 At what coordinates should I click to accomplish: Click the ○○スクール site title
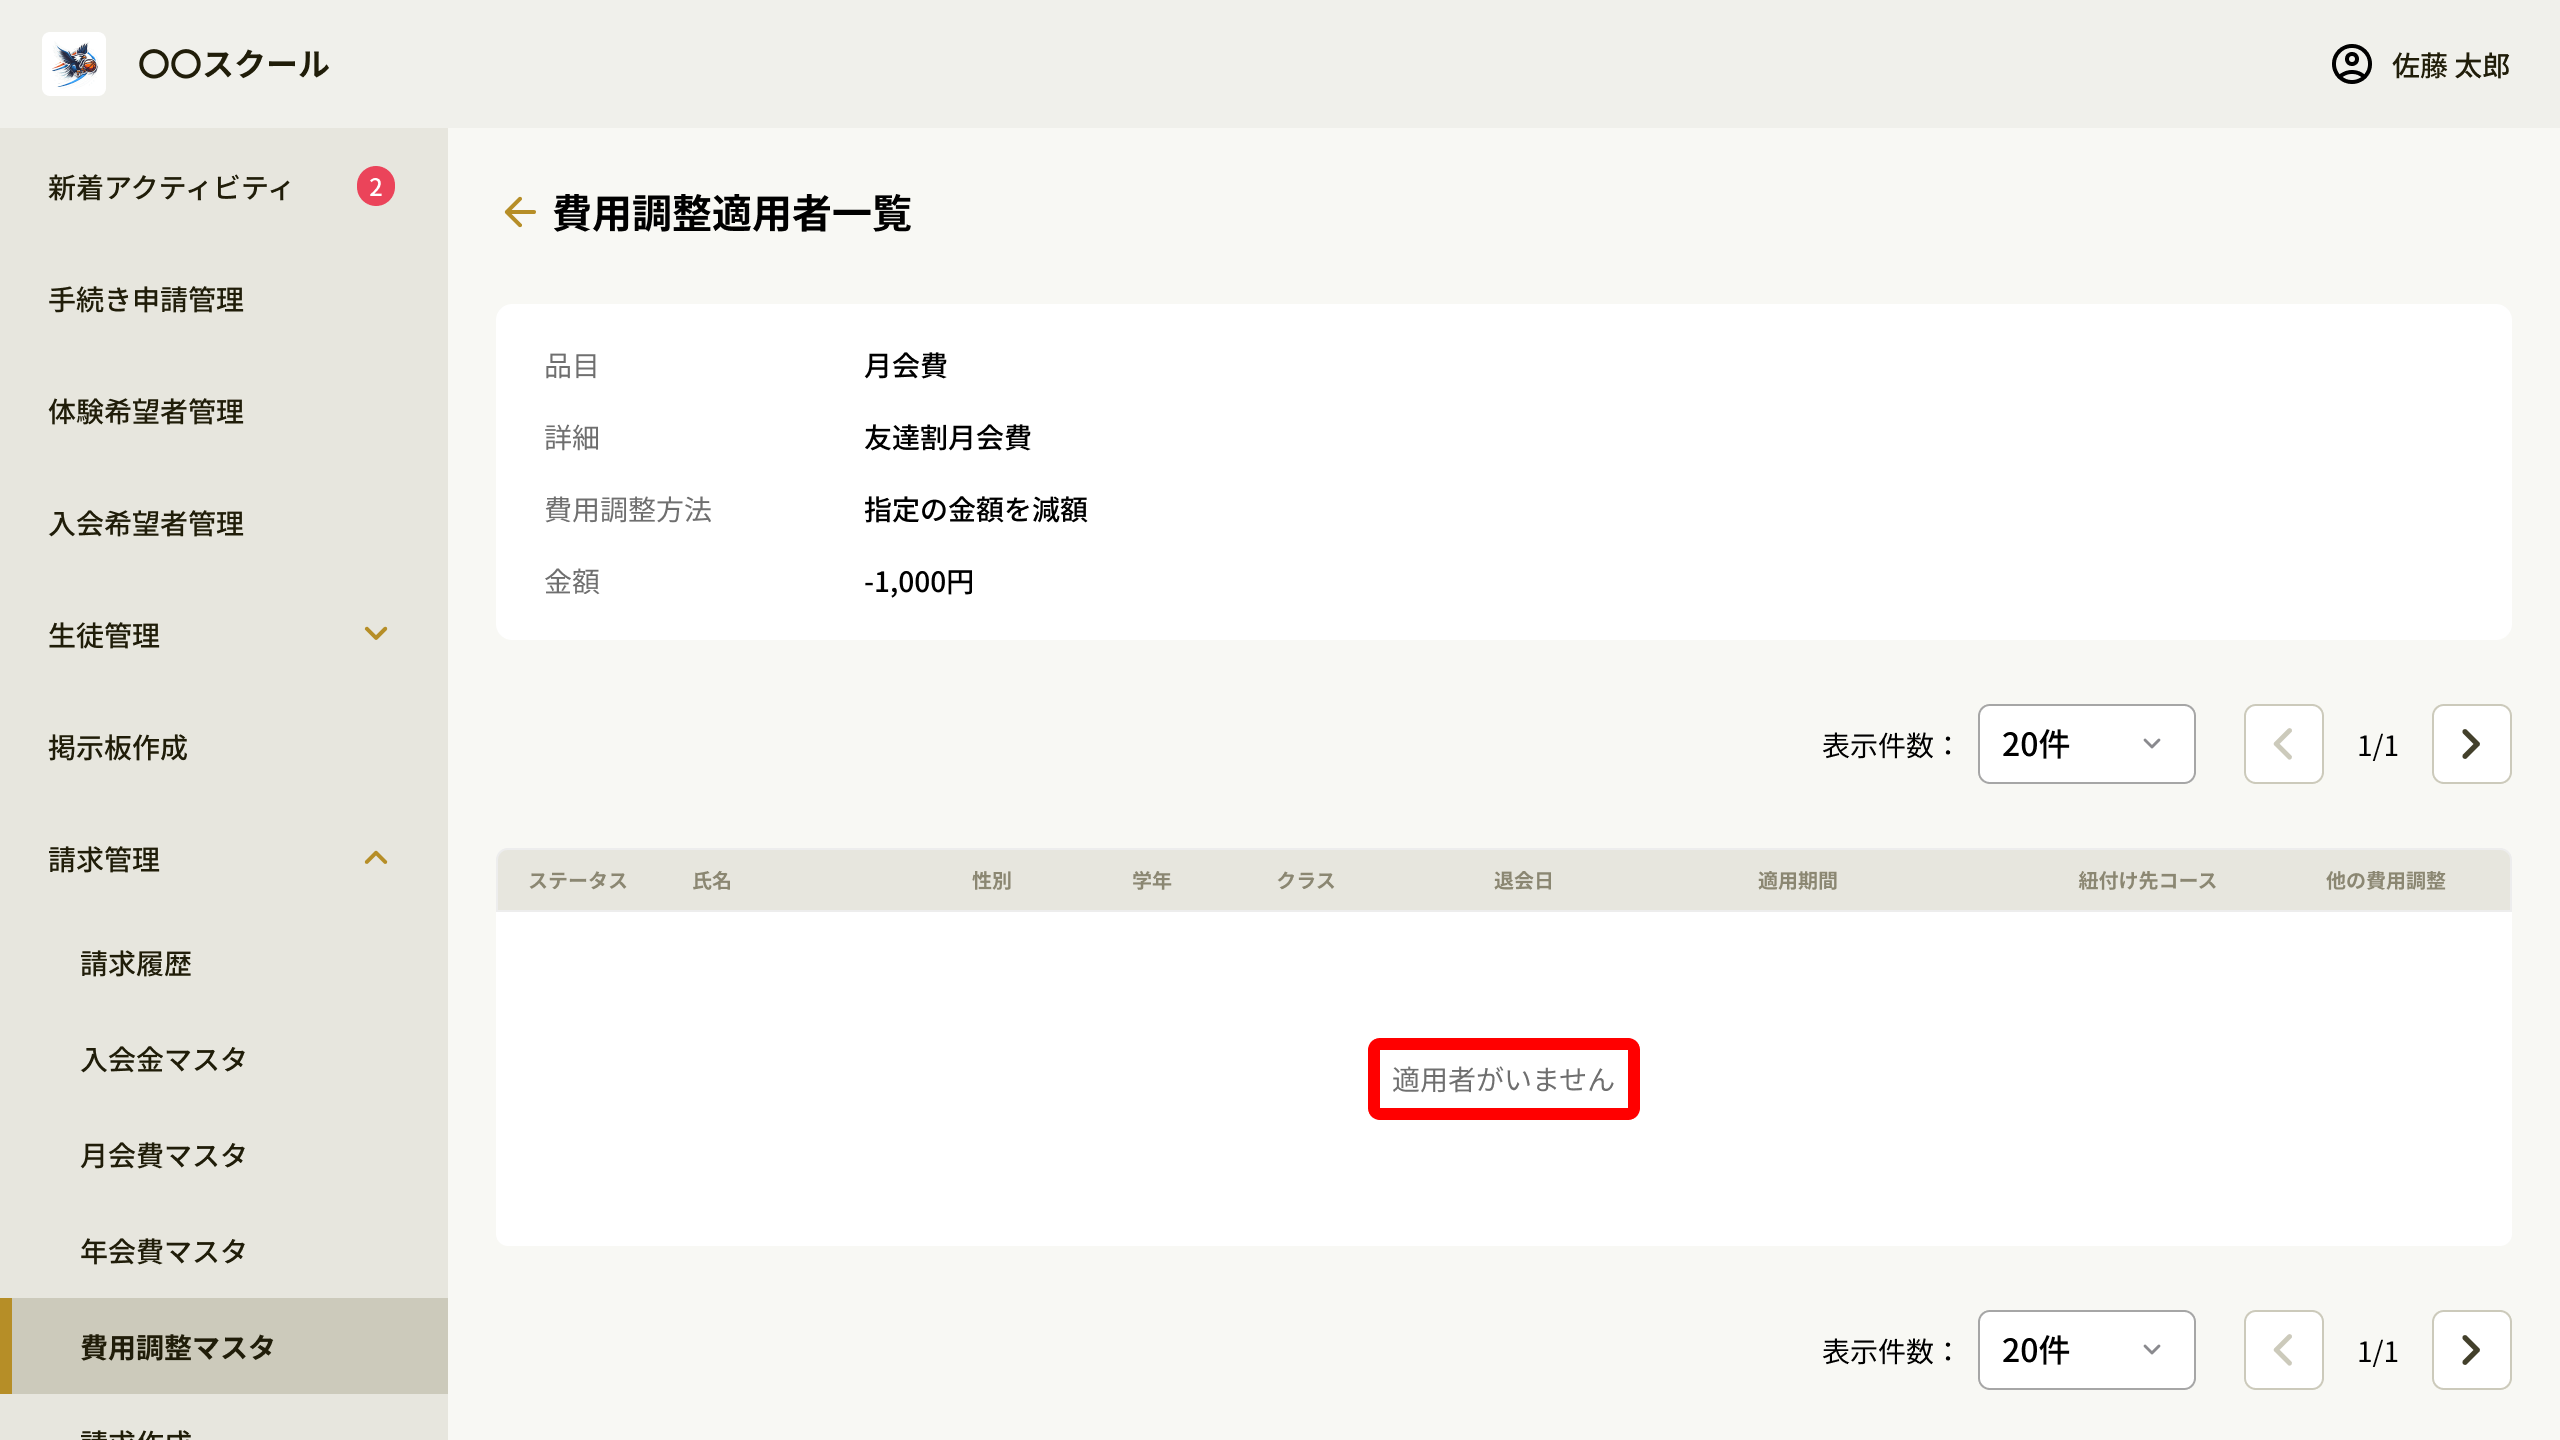234,64
